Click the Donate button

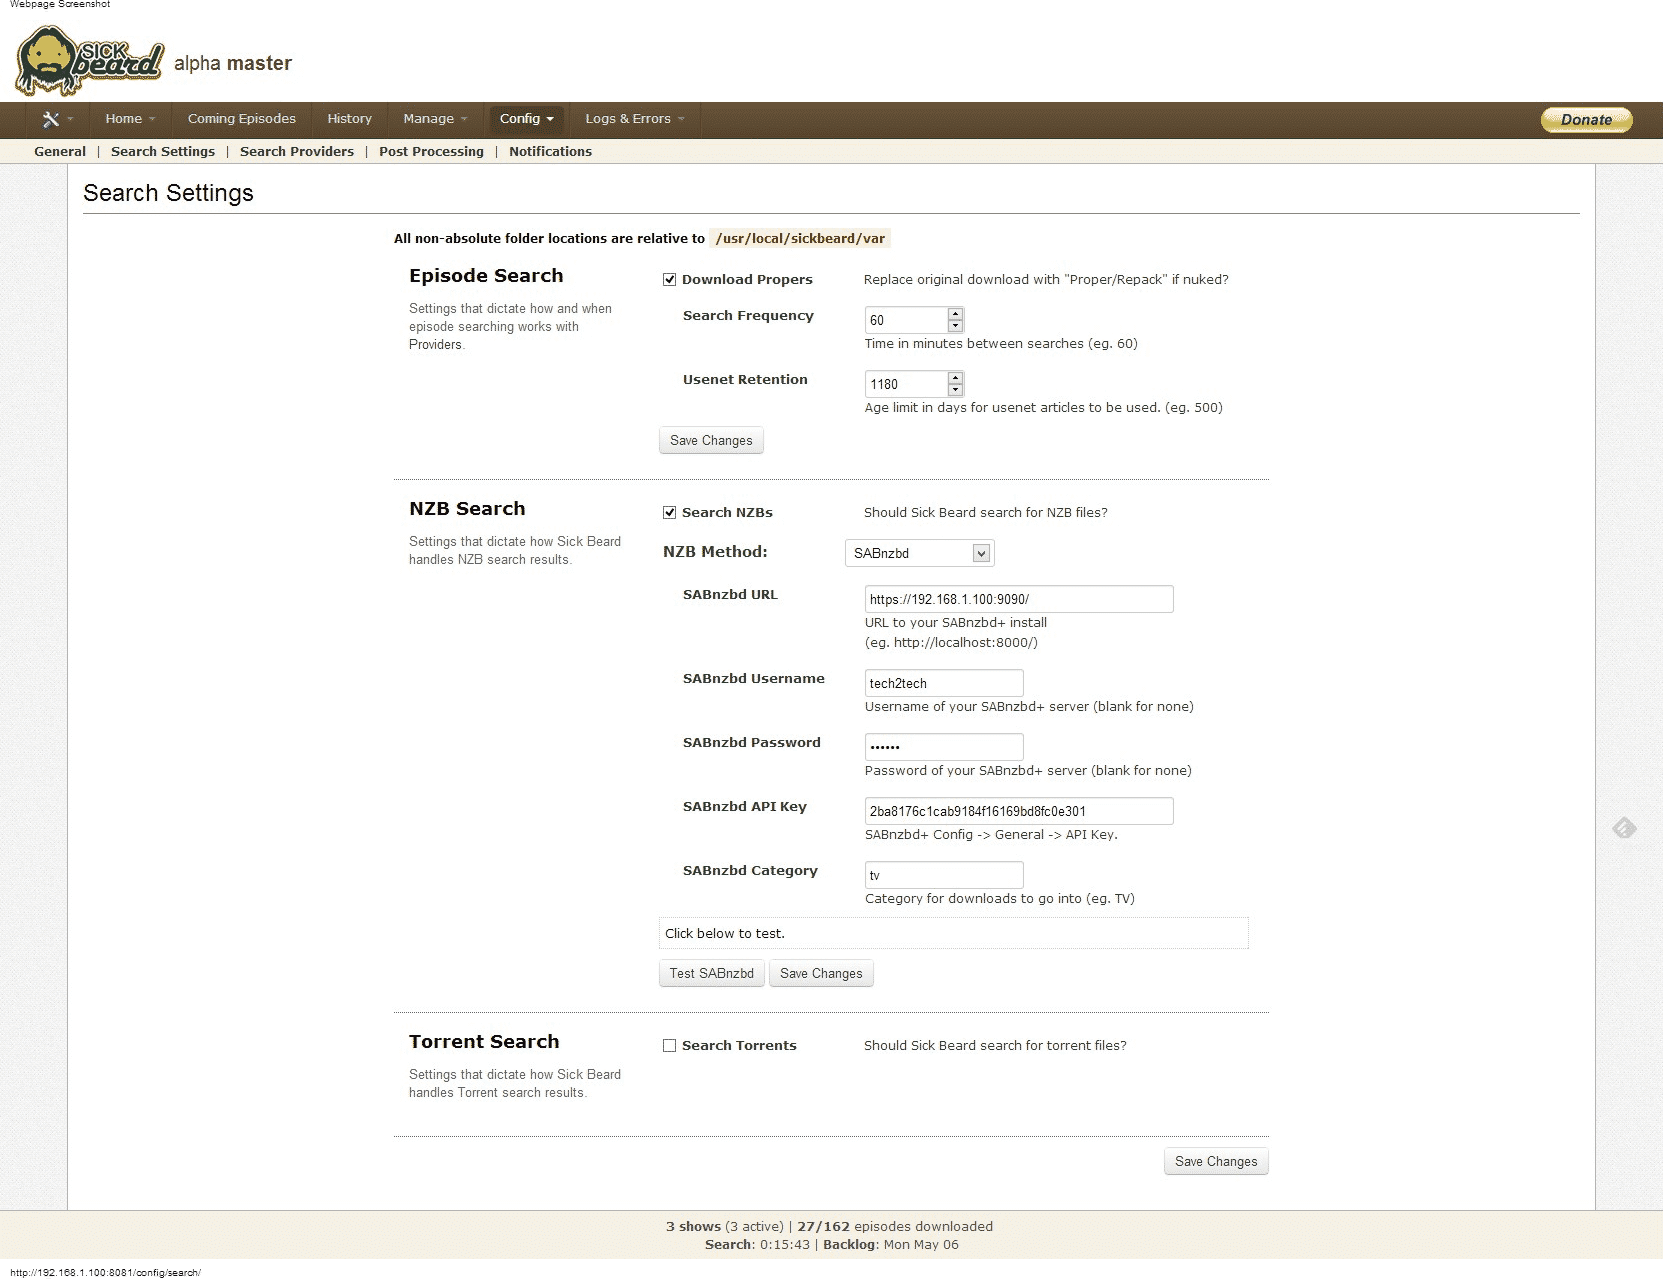1586,120
